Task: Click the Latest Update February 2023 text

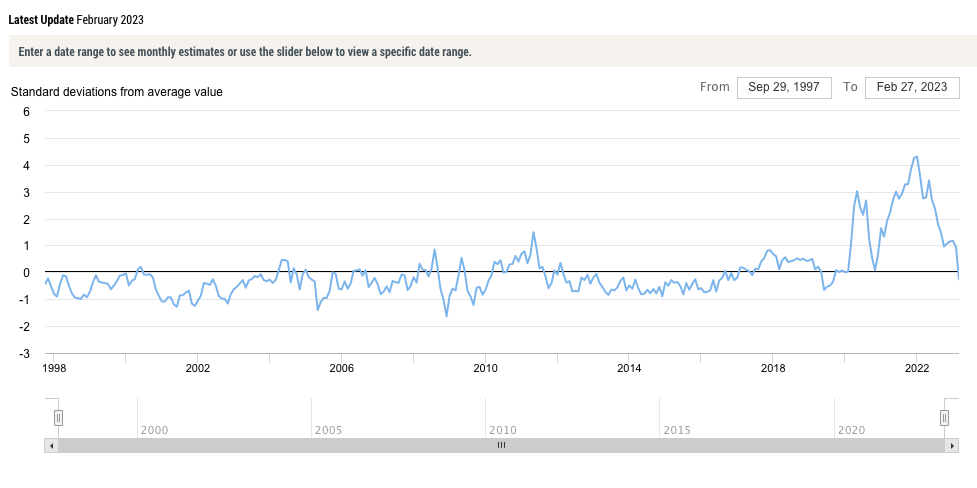Action: [x=76, y=20]
